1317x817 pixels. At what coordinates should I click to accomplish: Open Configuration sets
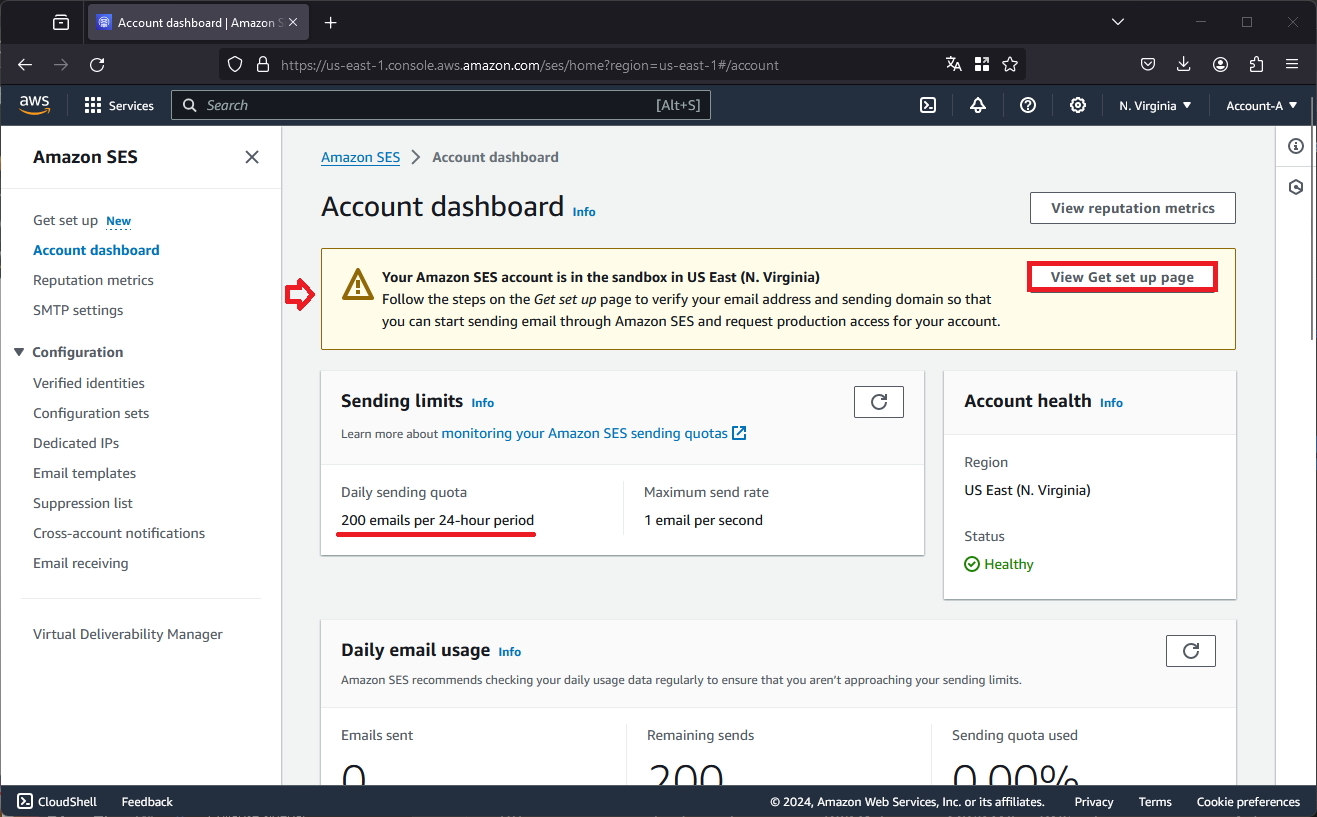[91, 413]
